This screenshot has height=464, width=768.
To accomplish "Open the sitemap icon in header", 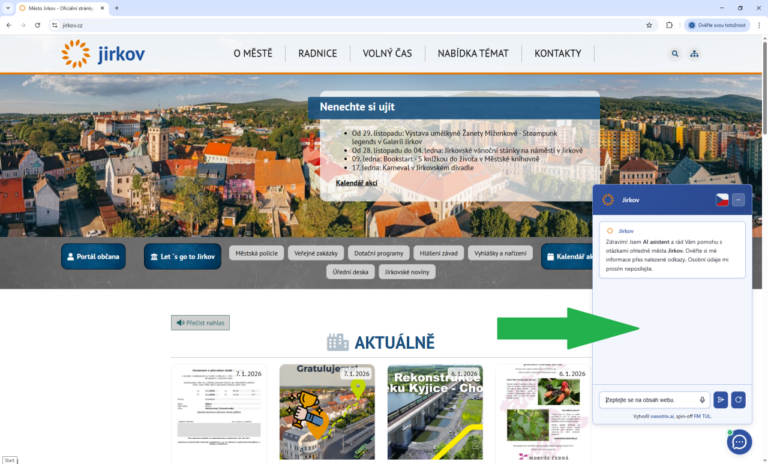I will 695,54.
